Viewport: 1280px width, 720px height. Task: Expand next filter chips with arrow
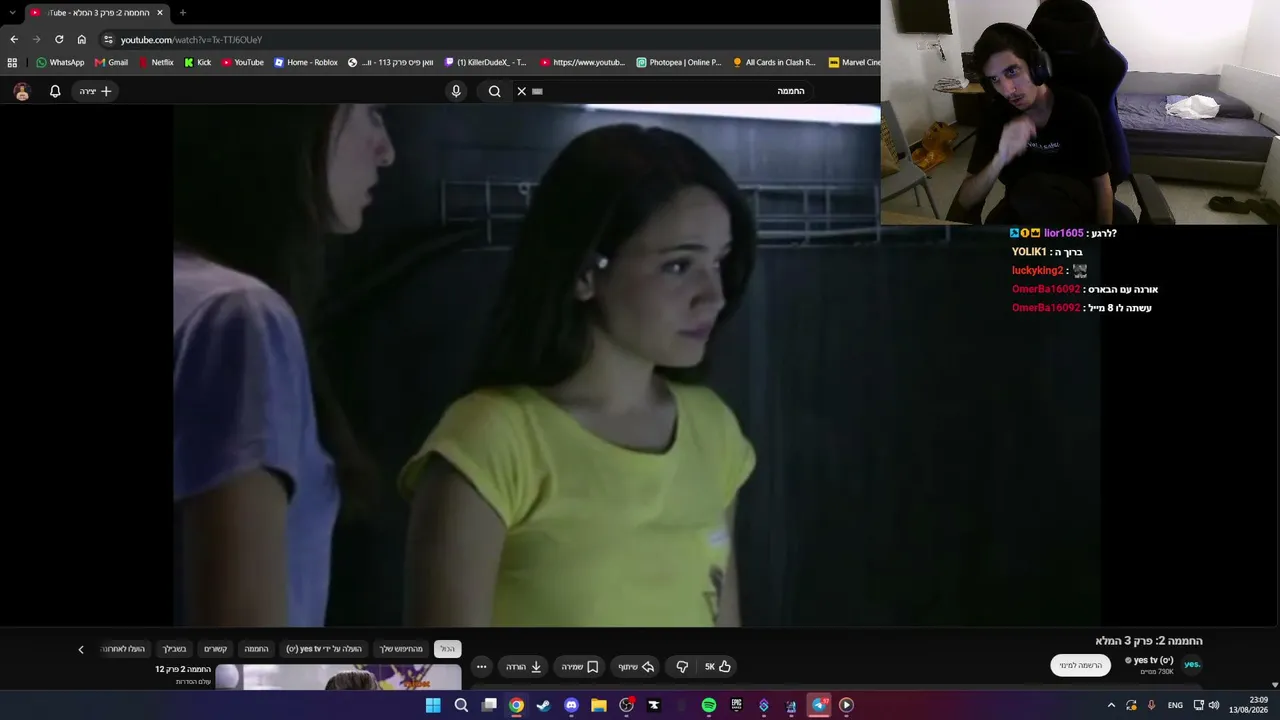pyautogui.click(x=81, y=649)
